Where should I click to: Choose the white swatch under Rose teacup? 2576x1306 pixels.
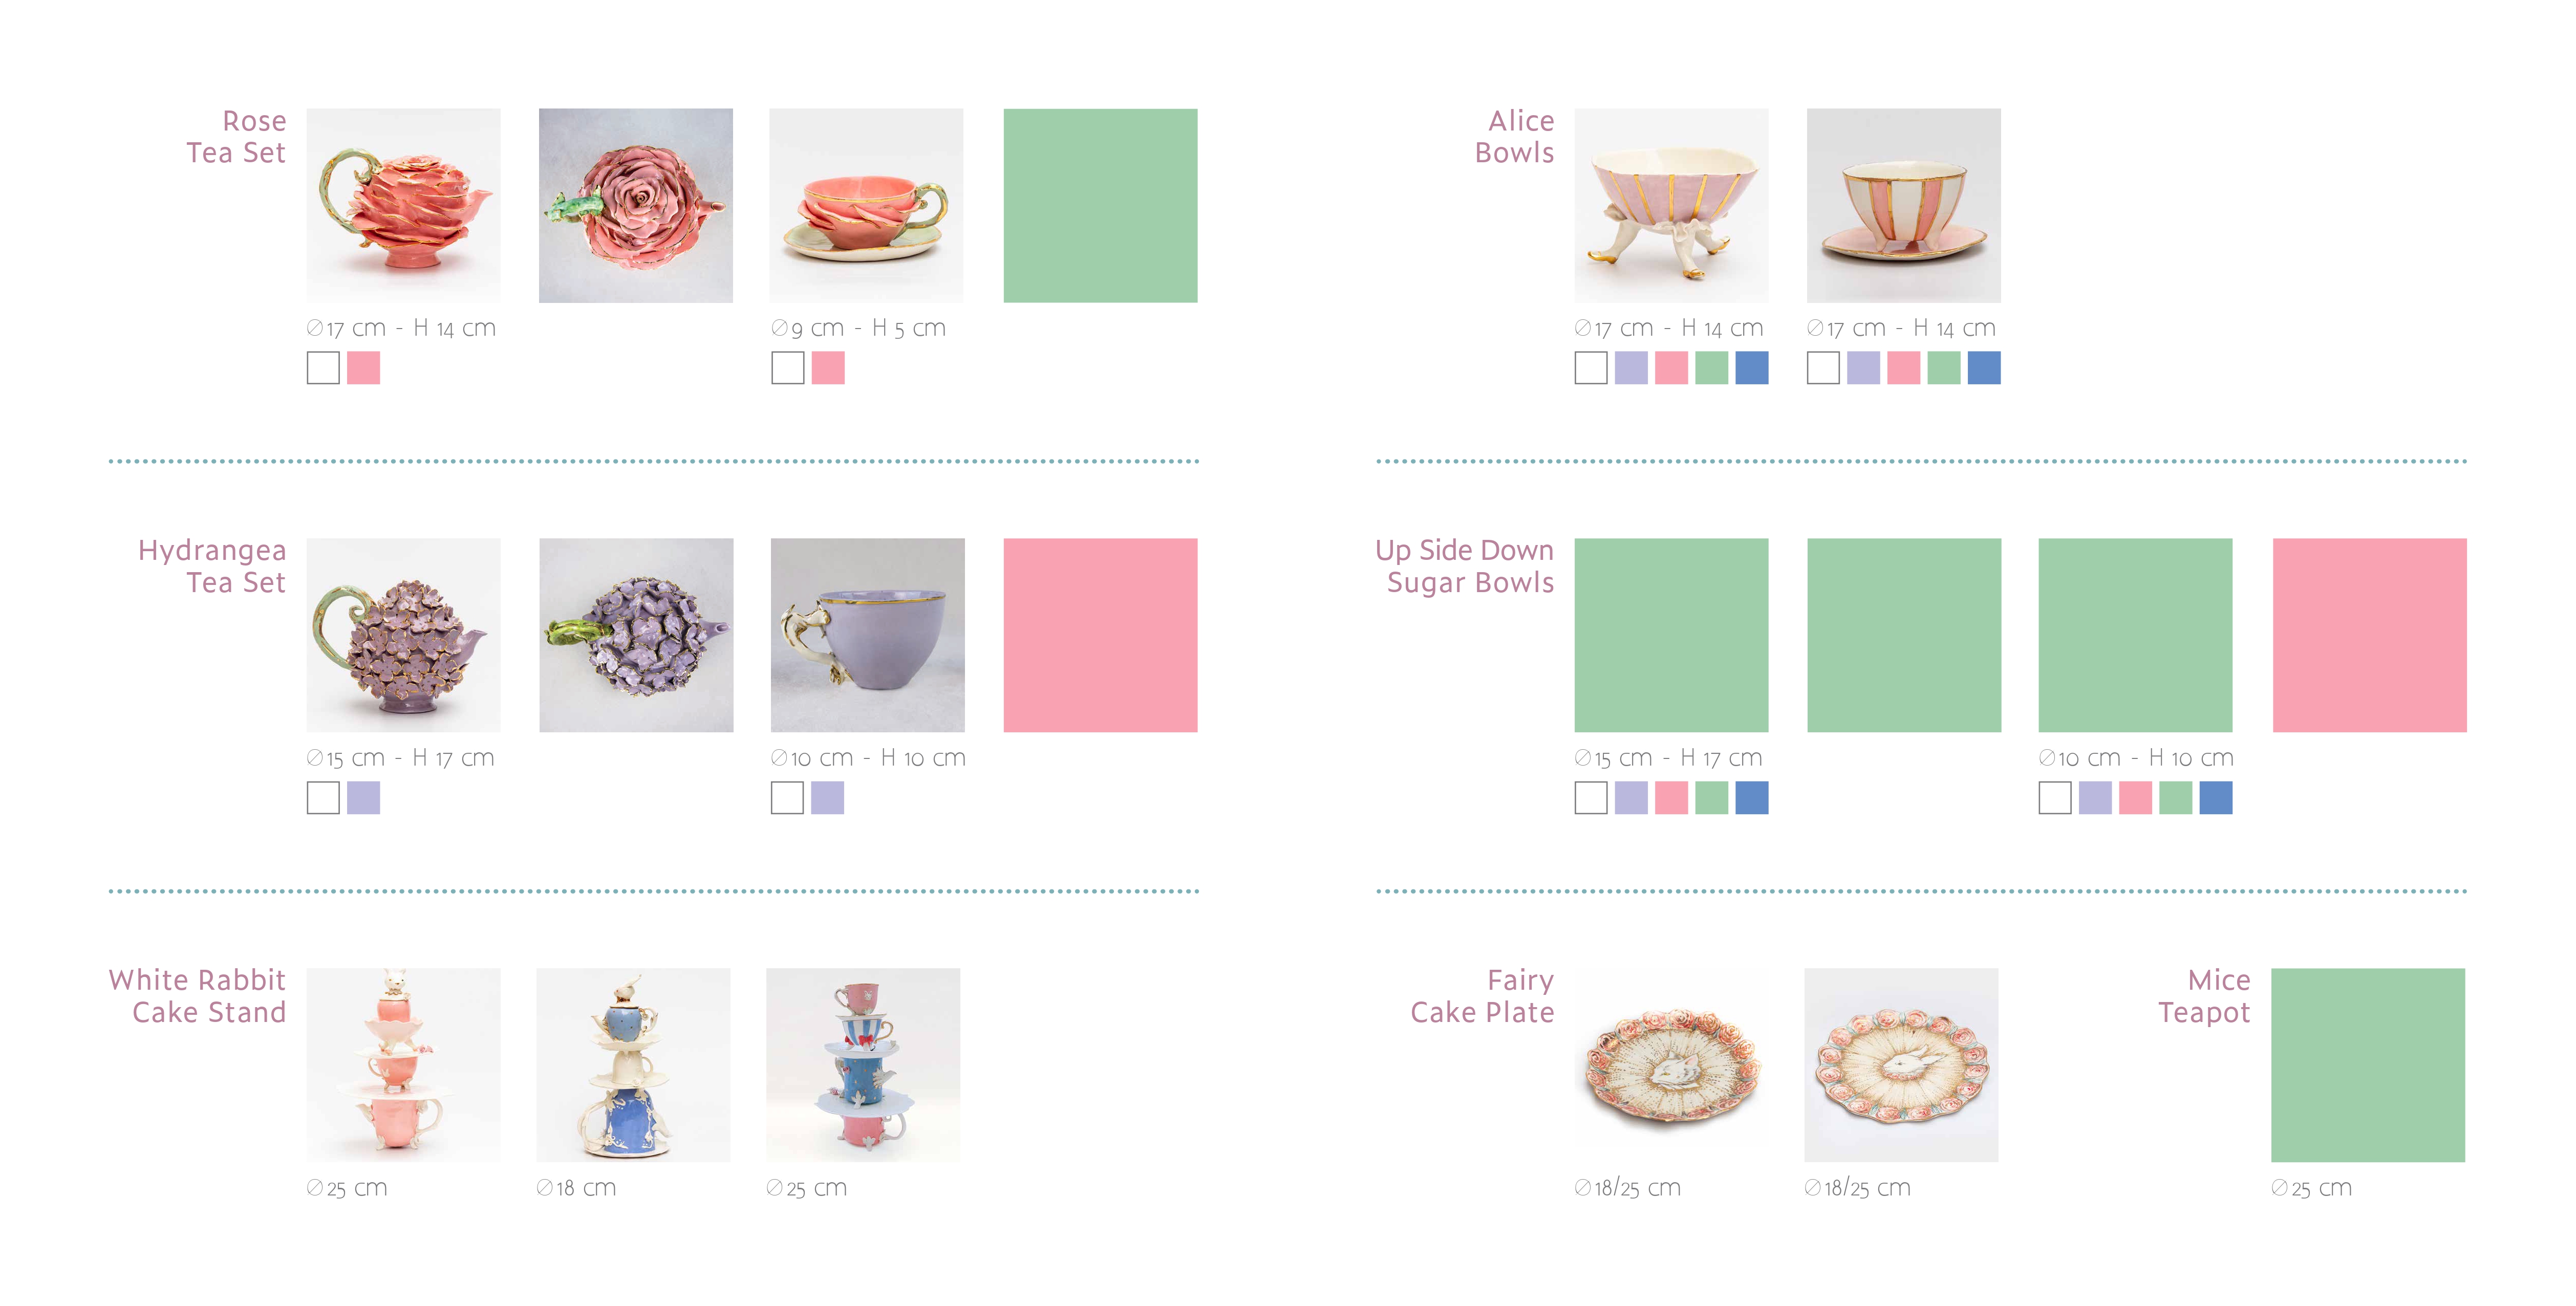click(x=787, y=368)
